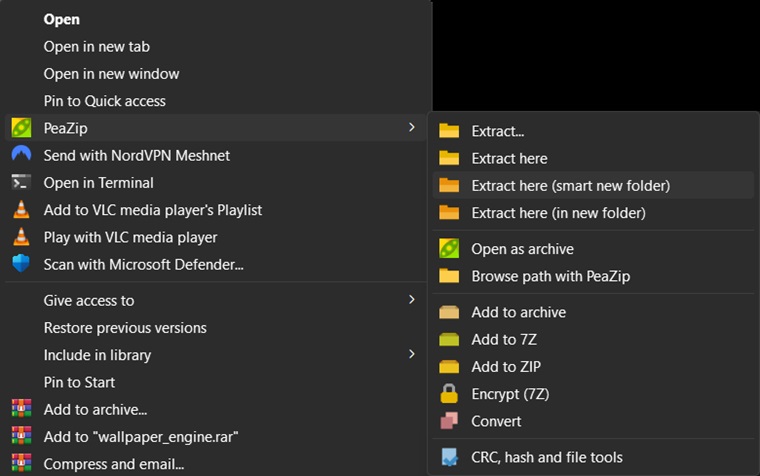The width and height of the screenshot is (760, 476).
Task: Click the PeaZip green pea icon
Action: [21, 128]
